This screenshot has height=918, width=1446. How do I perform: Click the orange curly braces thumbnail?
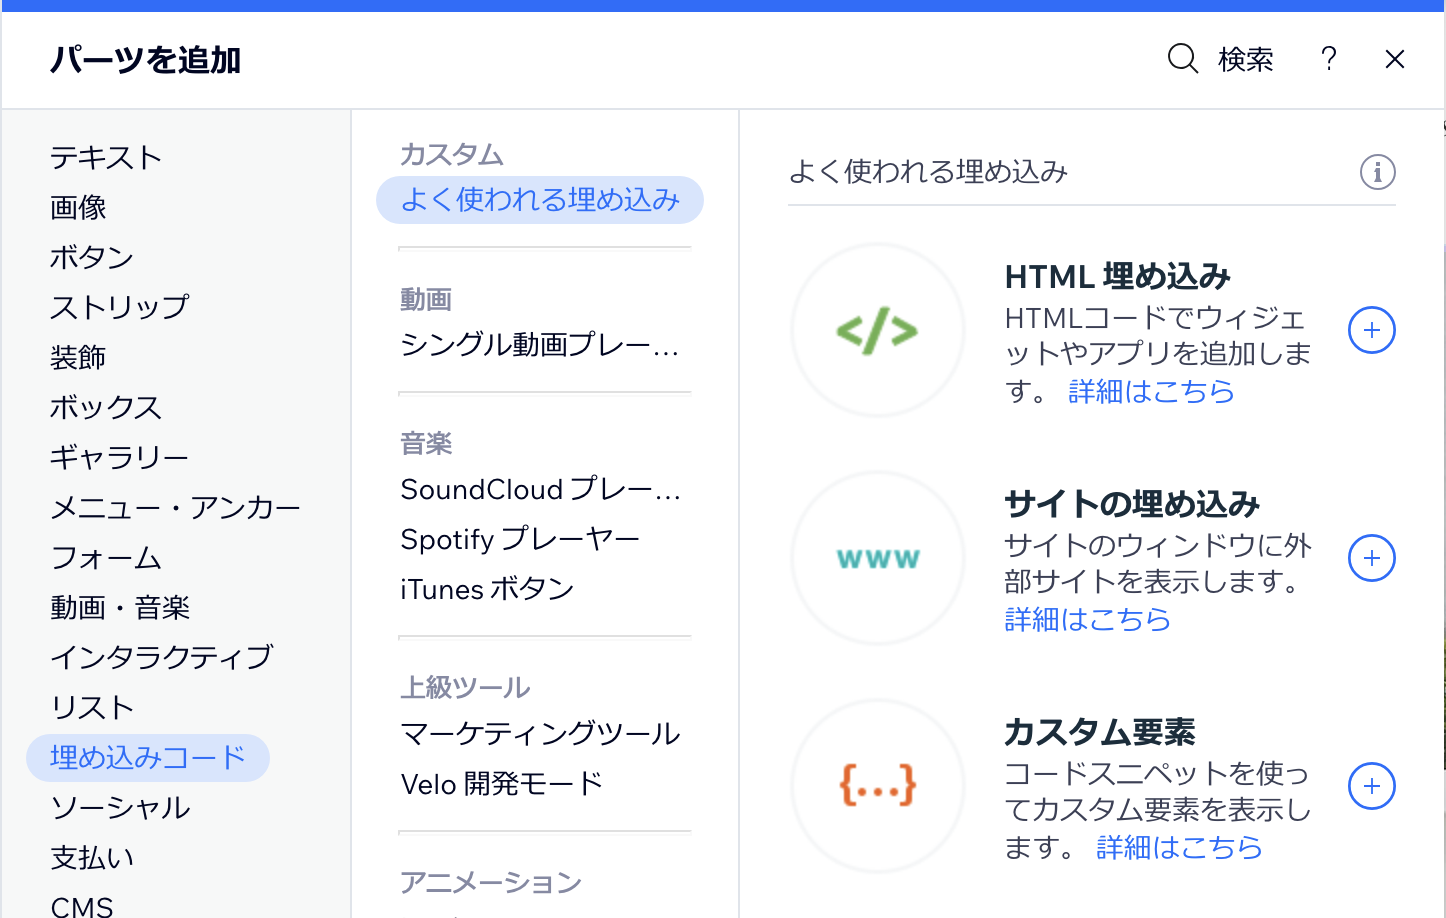point(877,786)
